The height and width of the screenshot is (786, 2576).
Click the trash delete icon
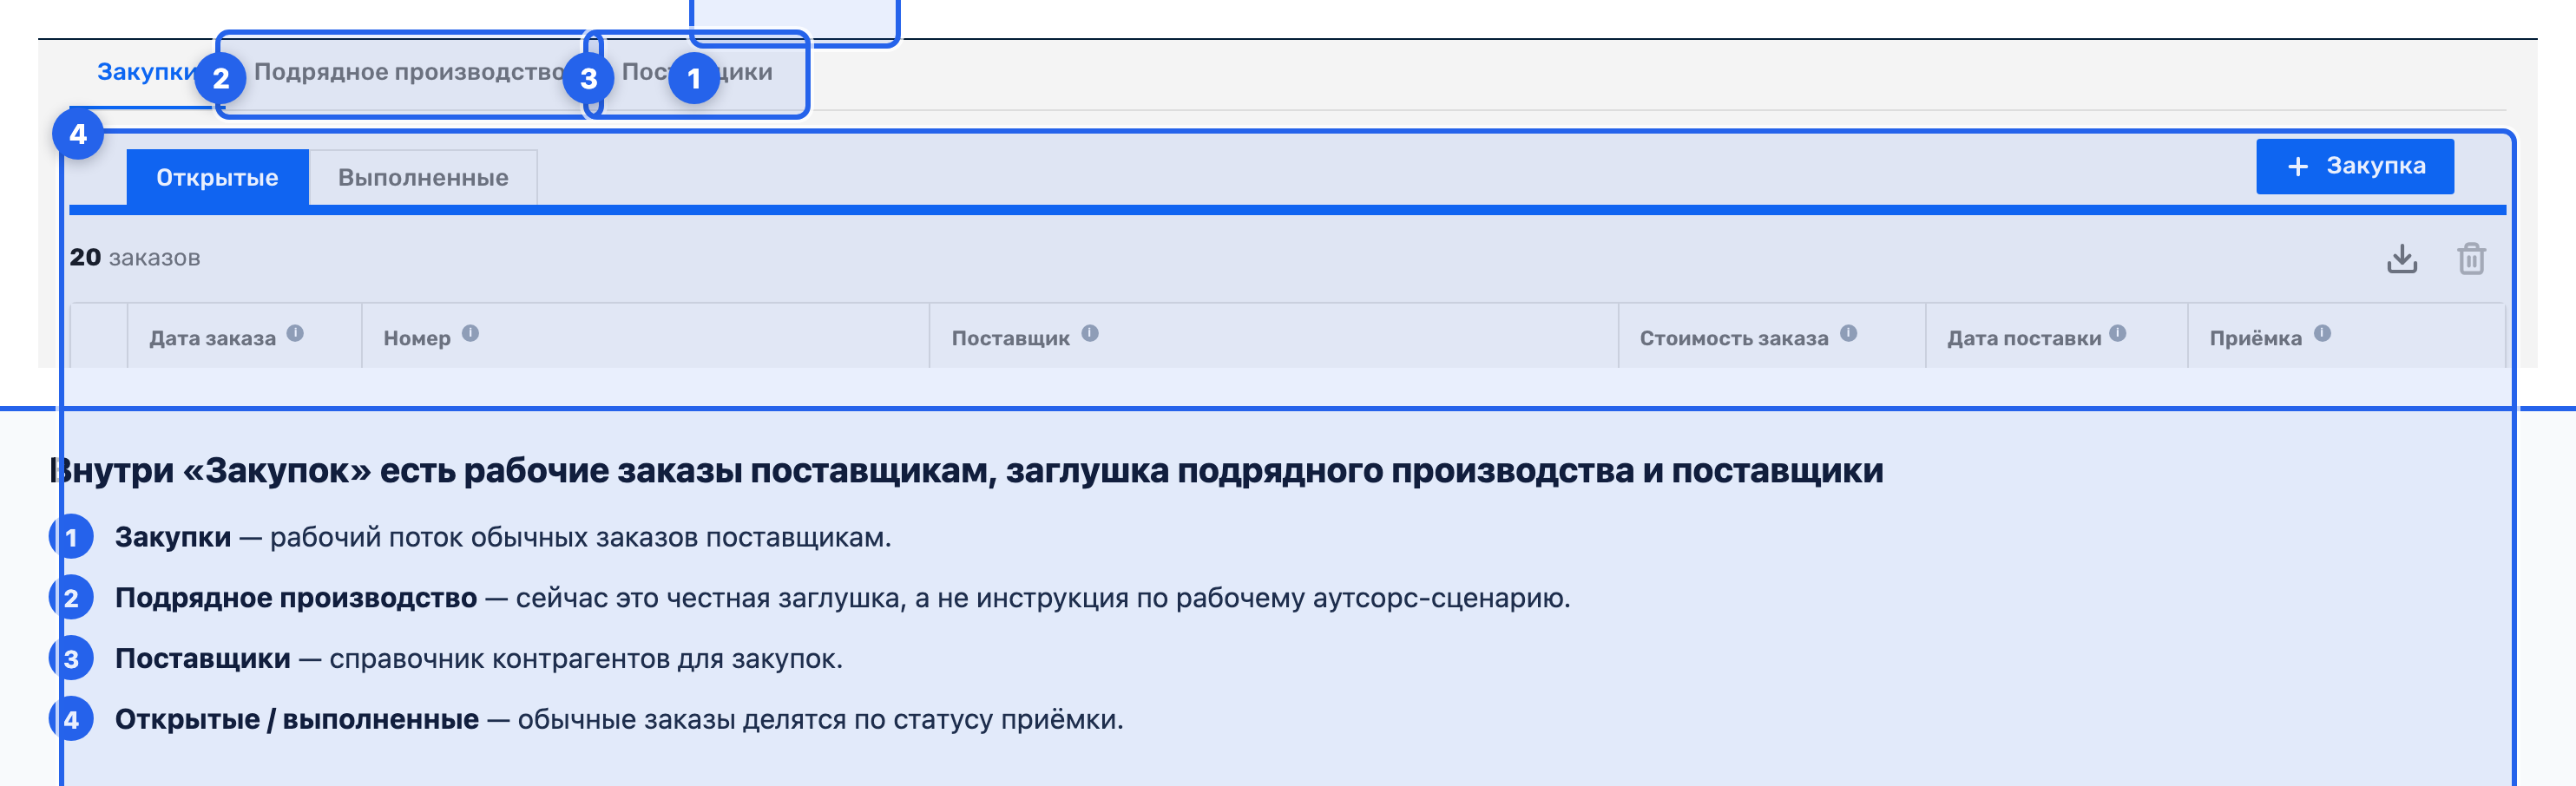[x=2471, y=259]
